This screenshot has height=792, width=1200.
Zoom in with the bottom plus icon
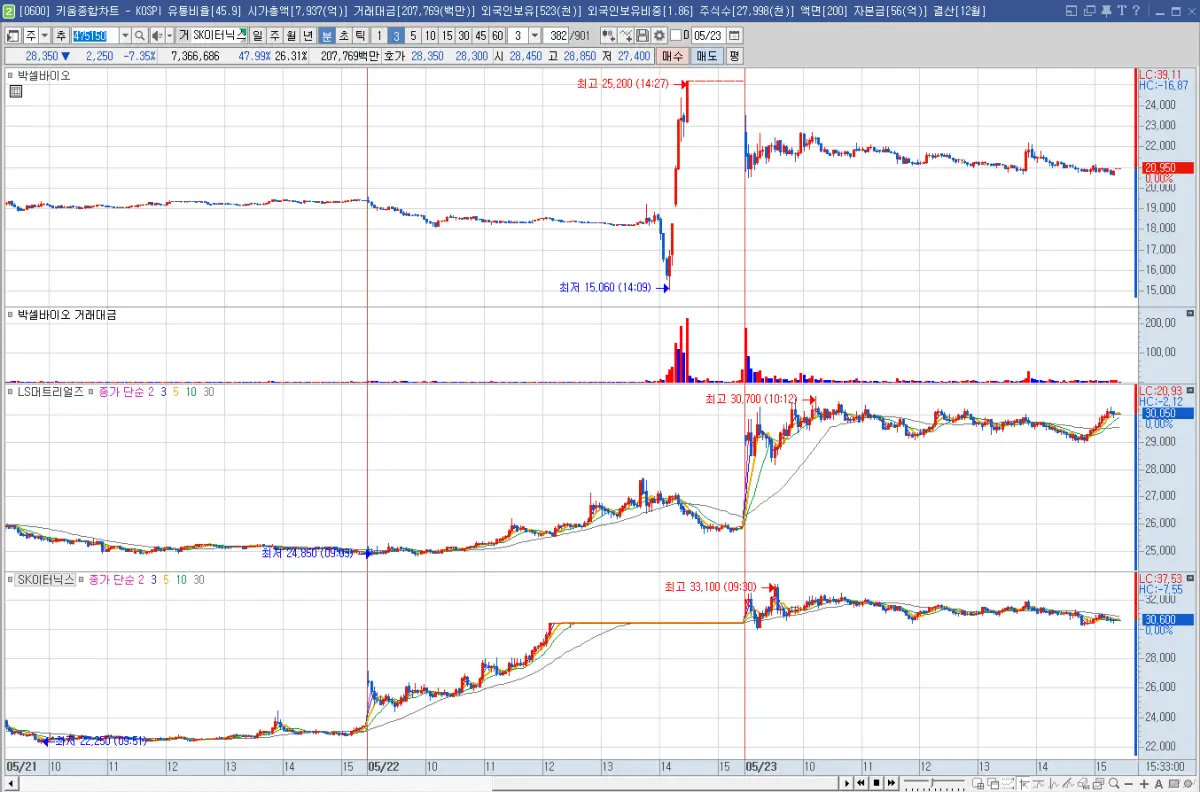pos(1144,783)
